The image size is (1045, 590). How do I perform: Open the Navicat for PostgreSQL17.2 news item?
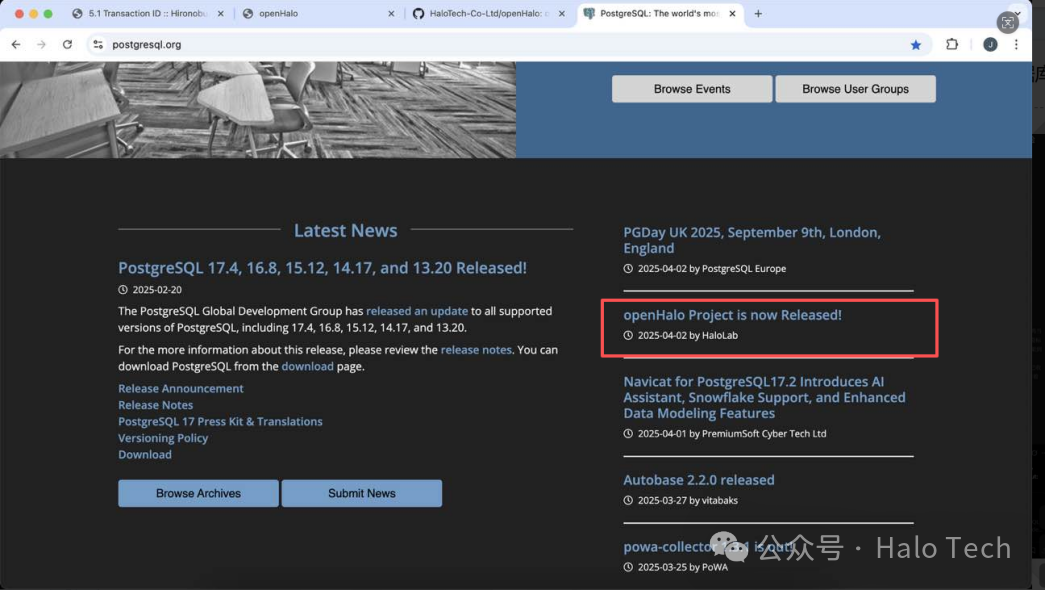(764, 397)
